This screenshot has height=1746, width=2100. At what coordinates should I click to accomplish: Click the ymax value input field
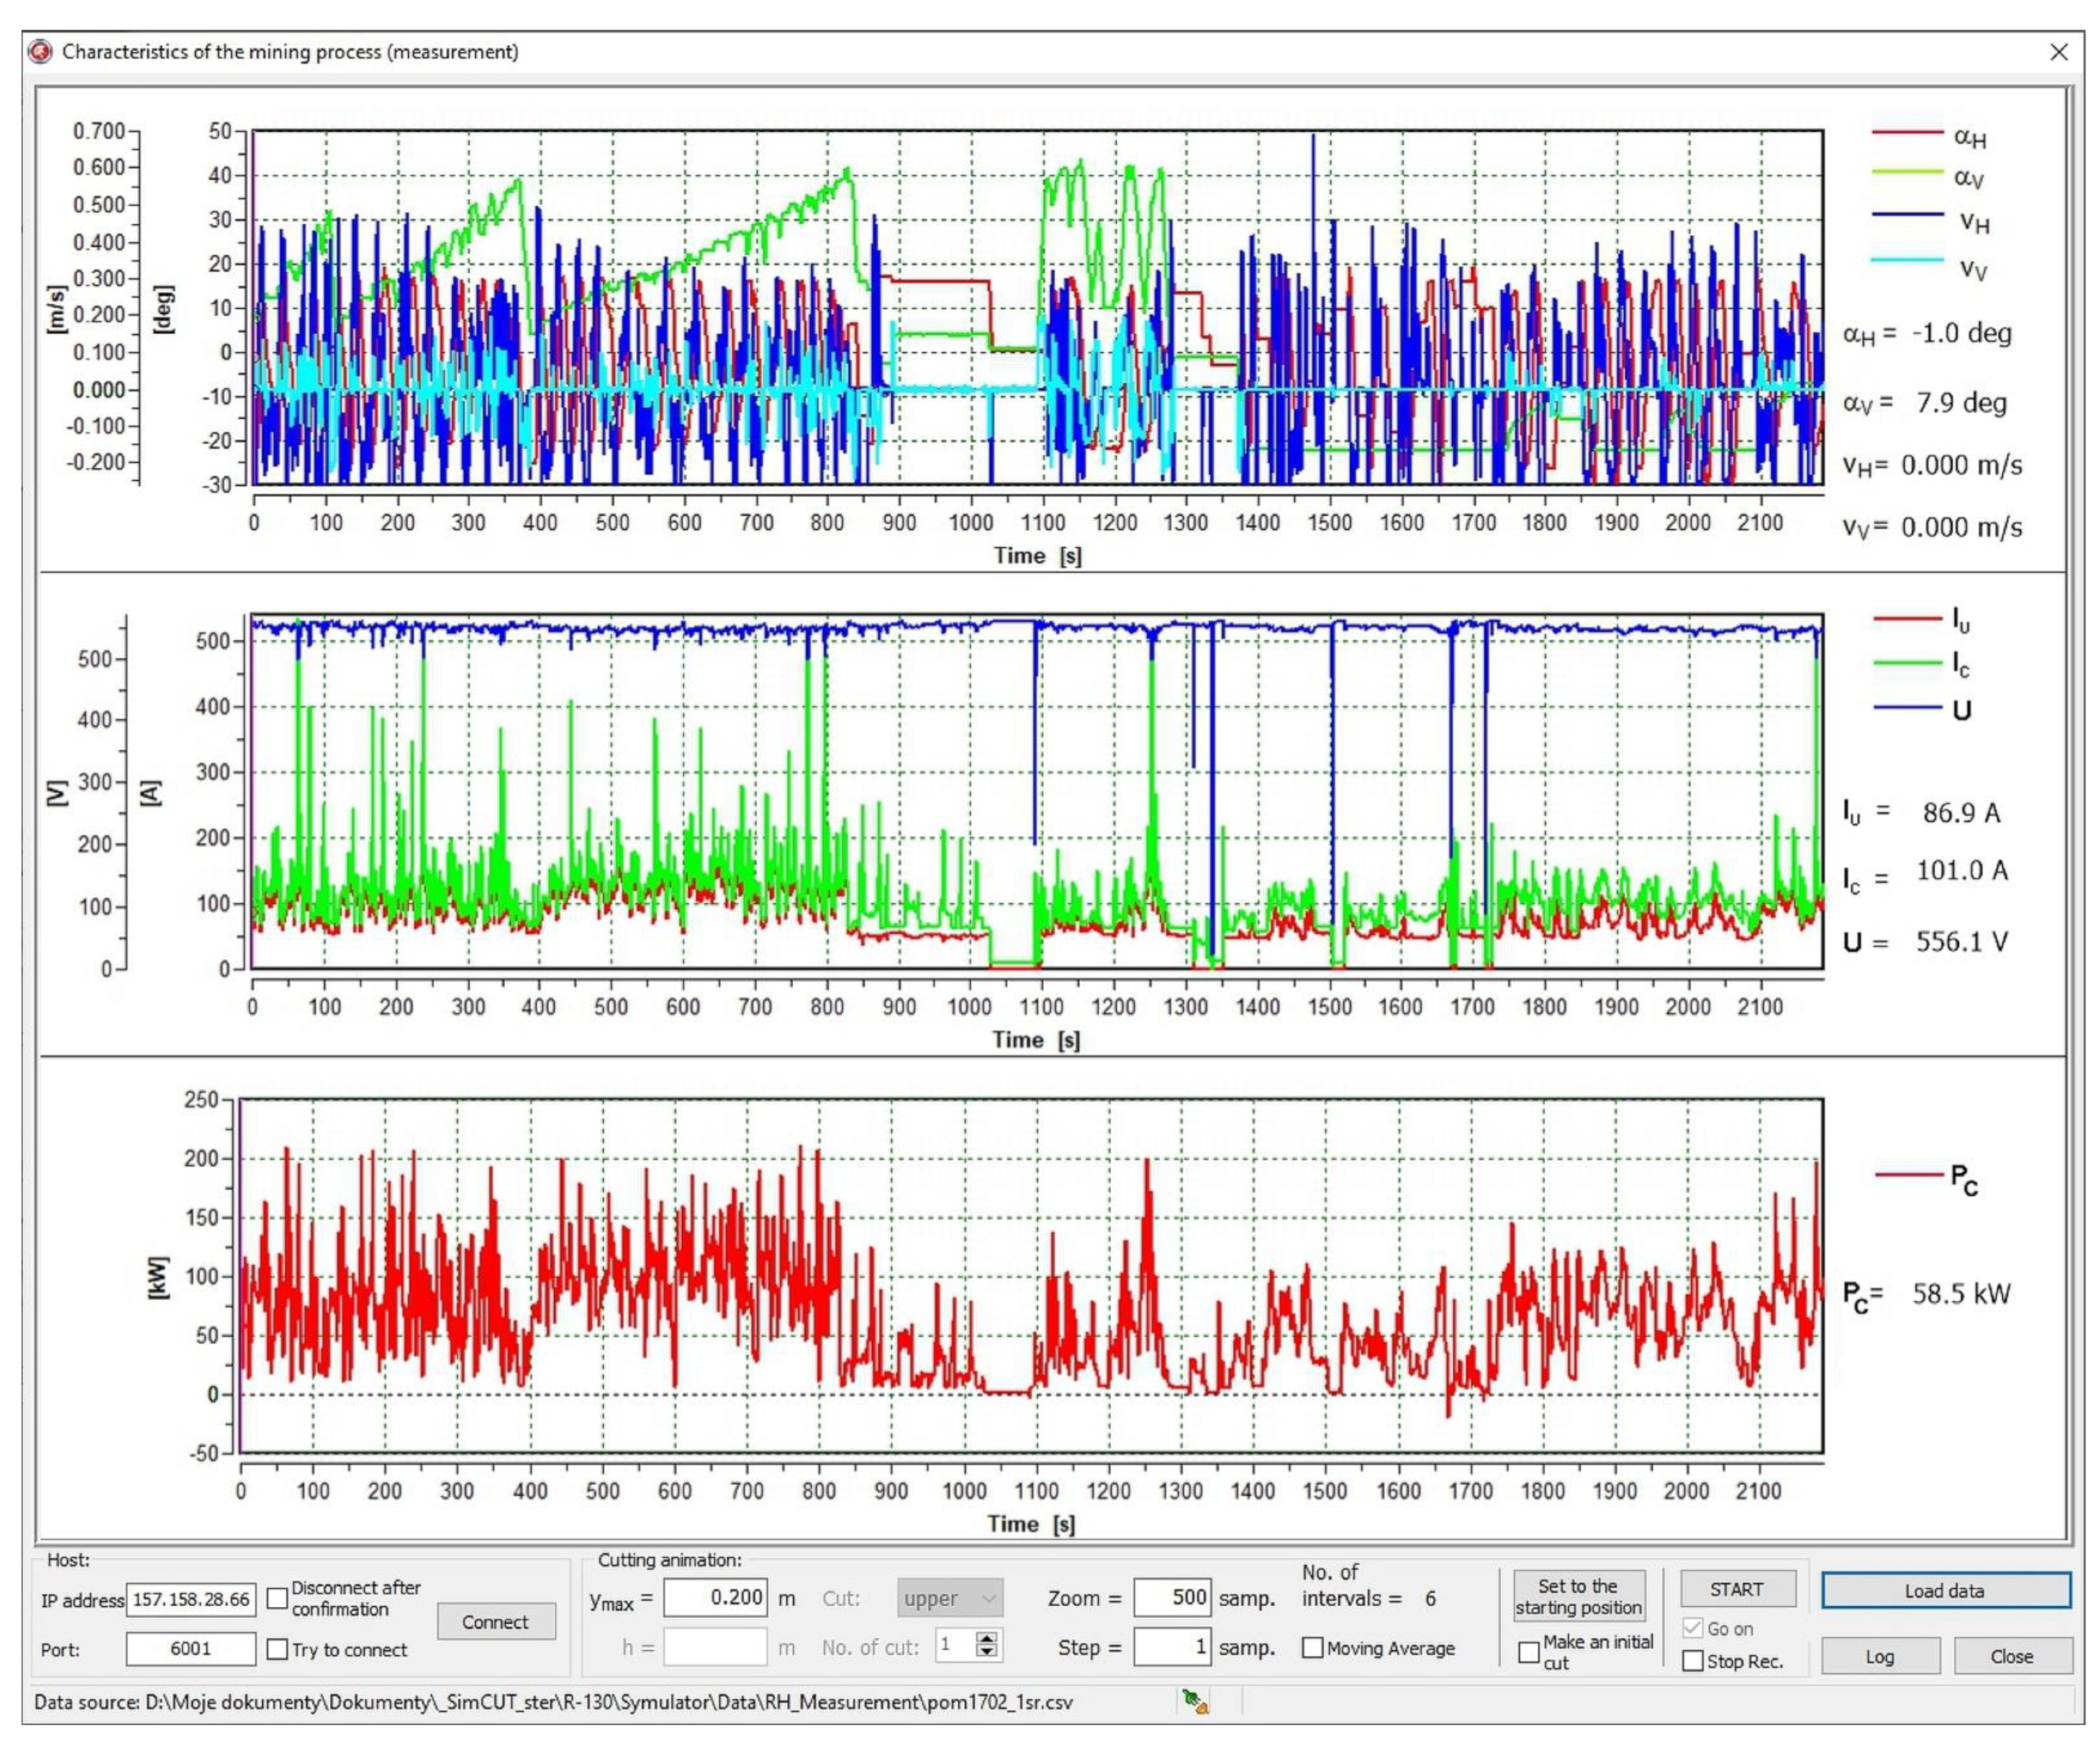click(715, 1597)
